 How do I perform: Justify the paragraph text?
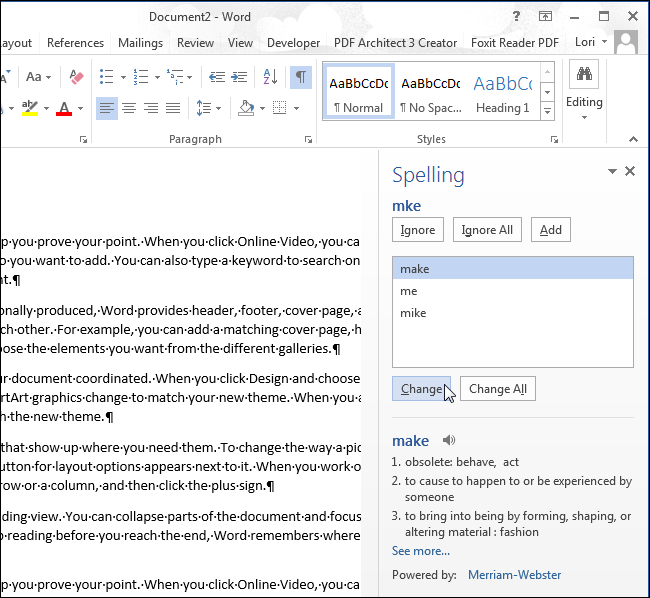point(173,108)
